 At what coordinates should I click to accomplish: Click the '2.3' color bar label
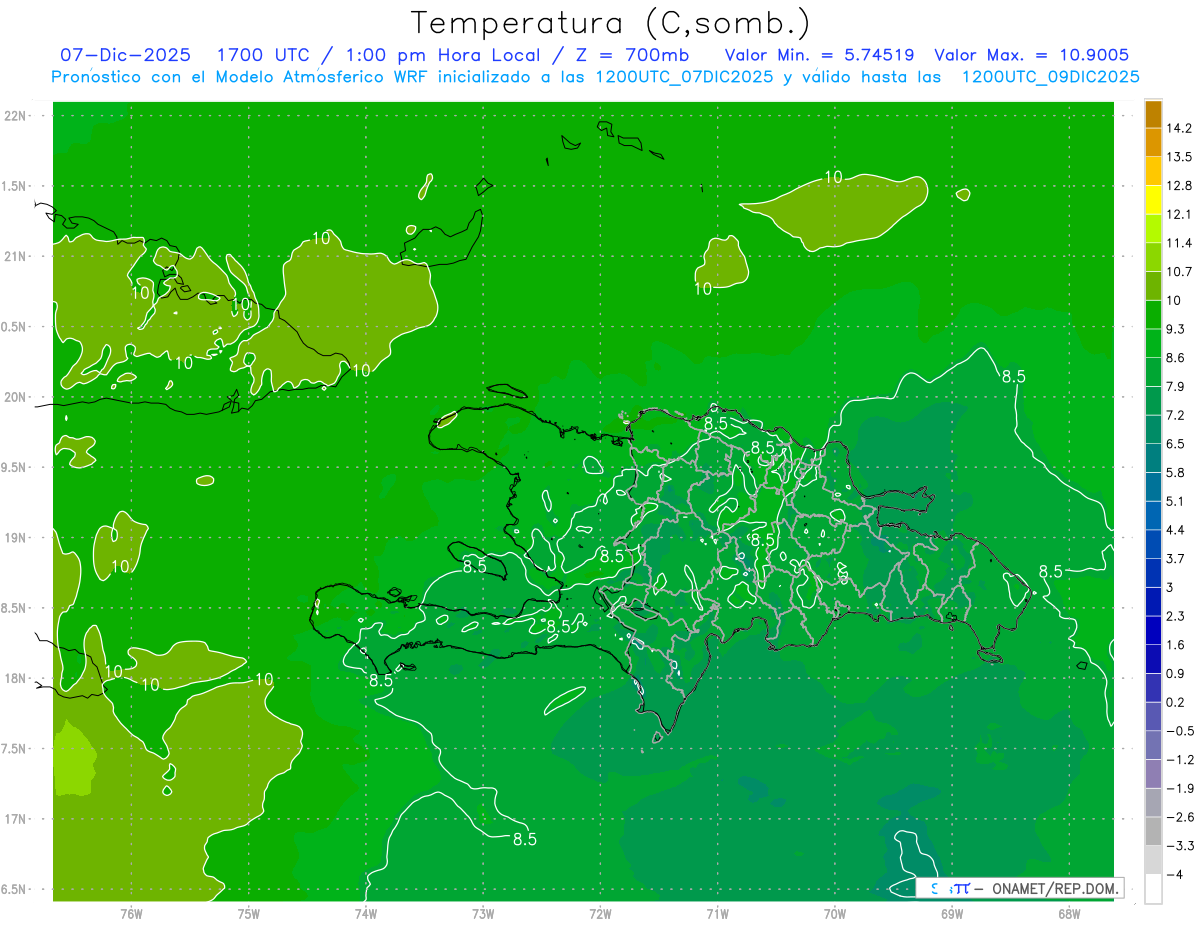[x=1175, y=616]
